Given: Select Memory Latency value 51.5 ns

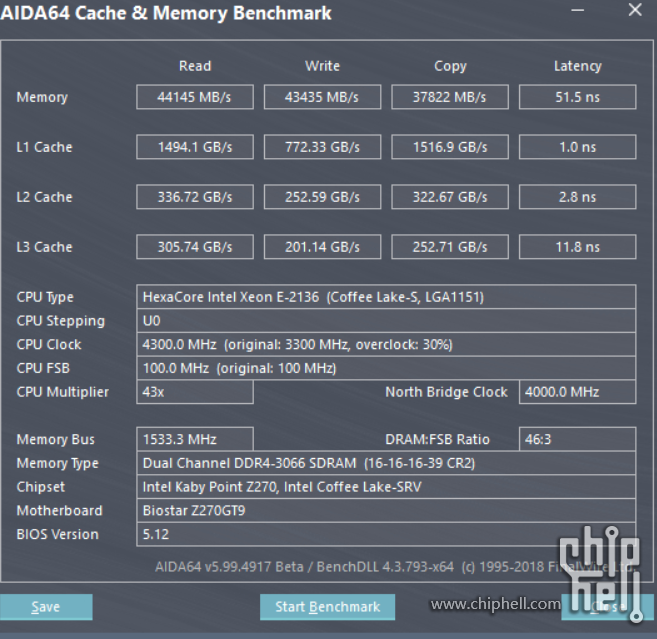Looking at the screenshot, I should (577, 97).
